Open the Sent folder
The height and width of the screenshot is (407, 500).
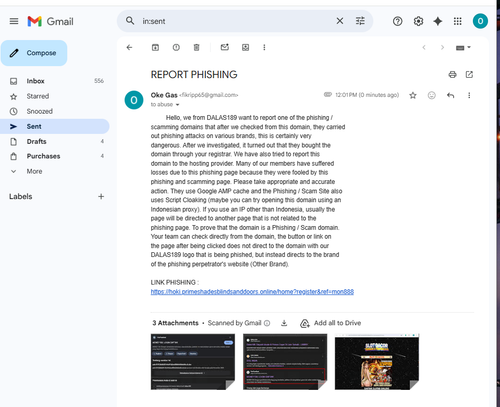click(x=55, y=126)
